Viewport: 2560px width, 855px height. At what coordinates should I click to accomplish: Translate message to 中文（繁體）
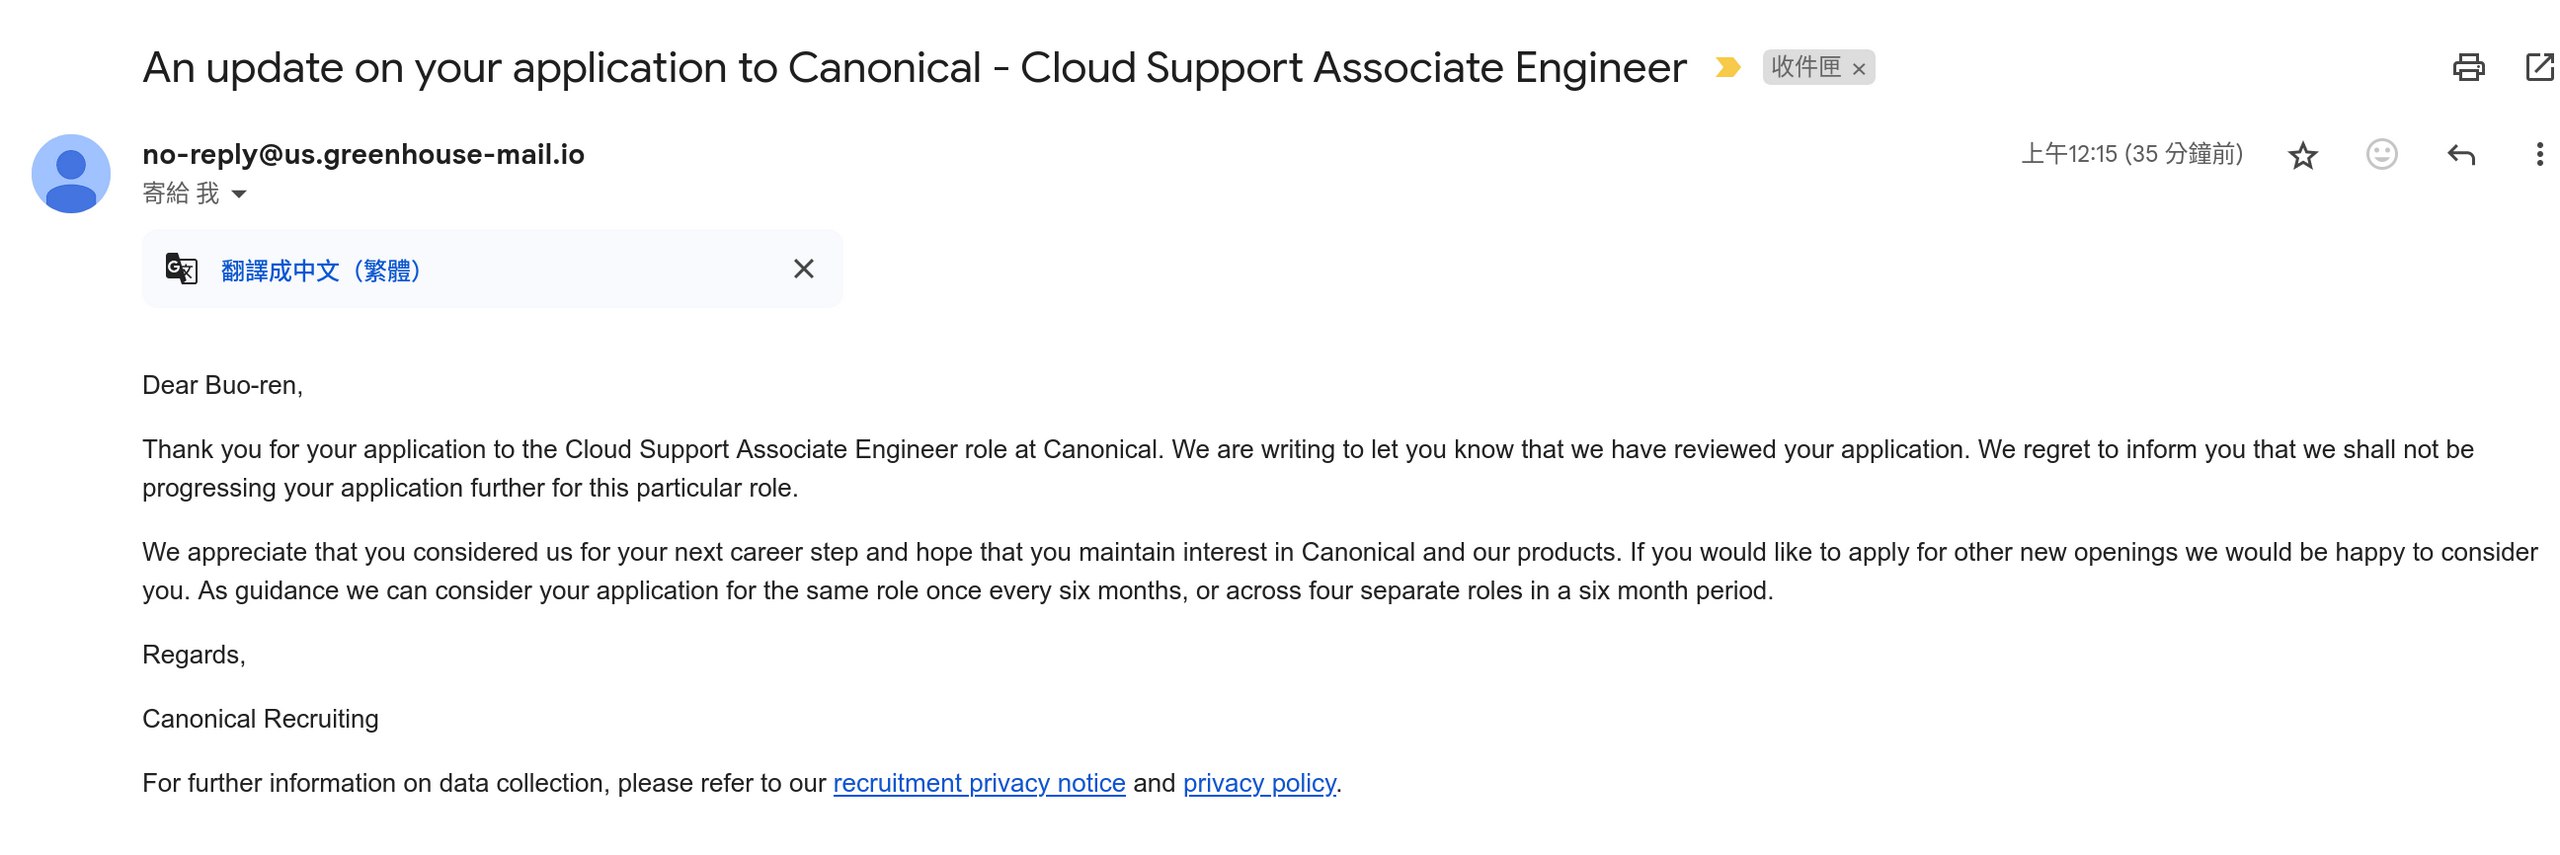(321, 270)
